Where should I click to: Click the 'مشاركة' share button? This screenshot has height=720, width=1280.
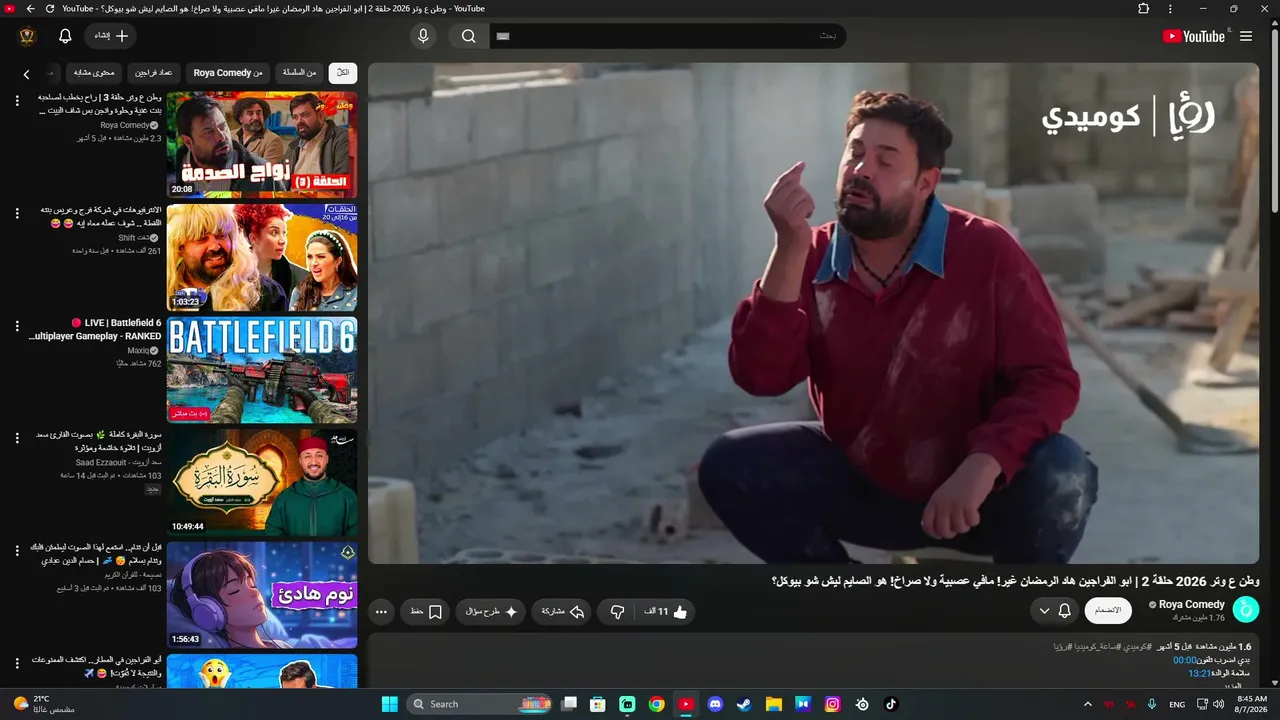pyautogui.click(x=563, y=611)
